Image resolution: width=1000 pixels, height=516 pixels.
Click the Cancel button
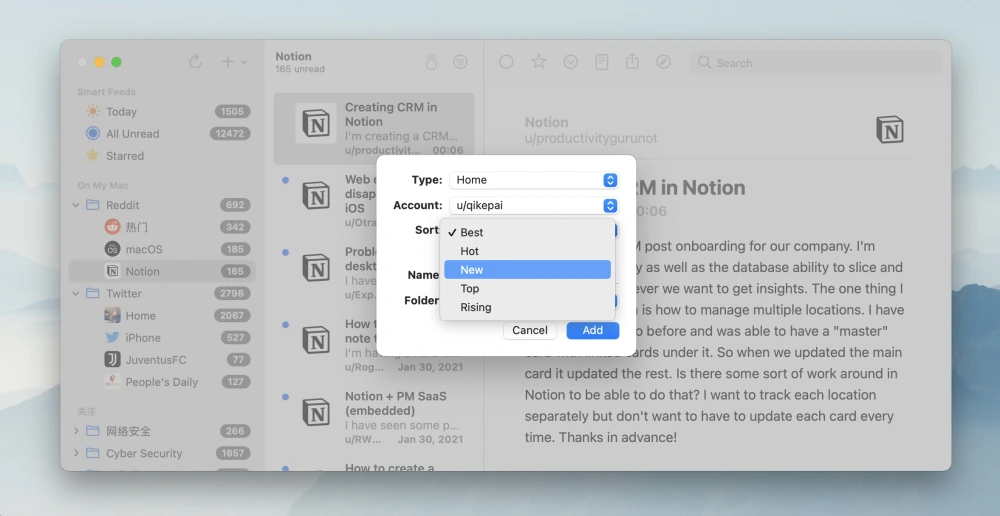pyautogui.click(x=530, y=330)
